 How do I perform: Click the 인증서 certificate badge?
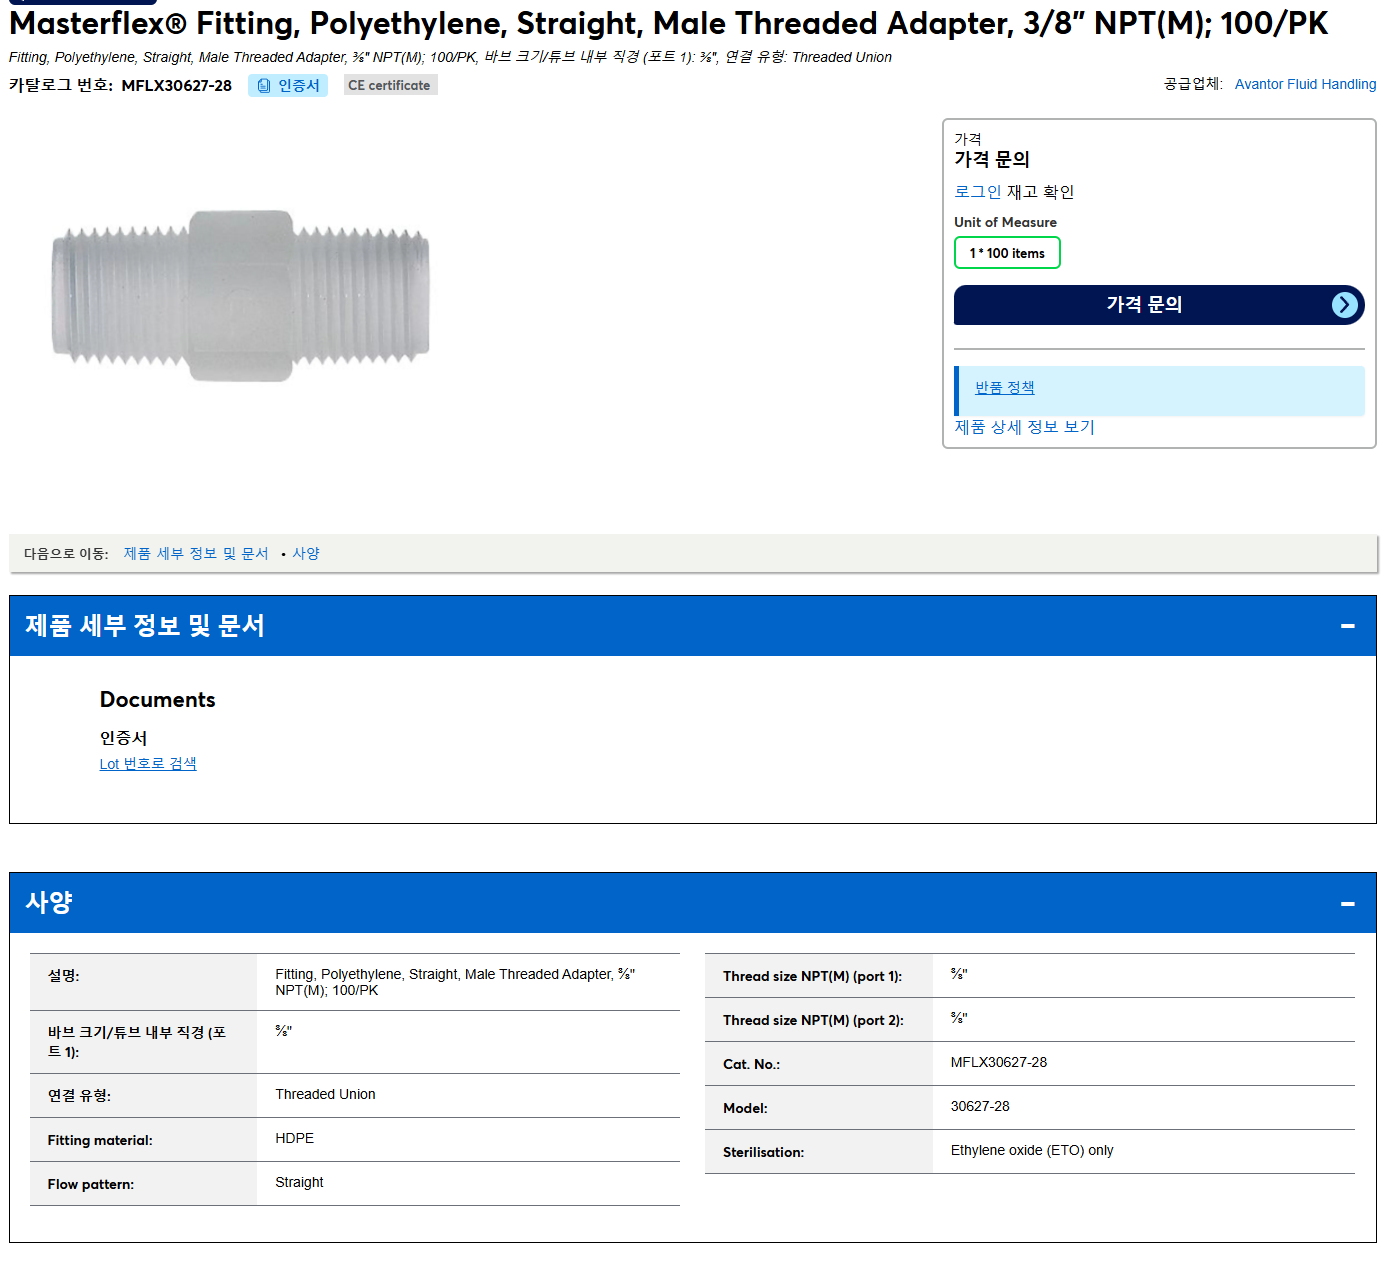[x=288, y=86]
